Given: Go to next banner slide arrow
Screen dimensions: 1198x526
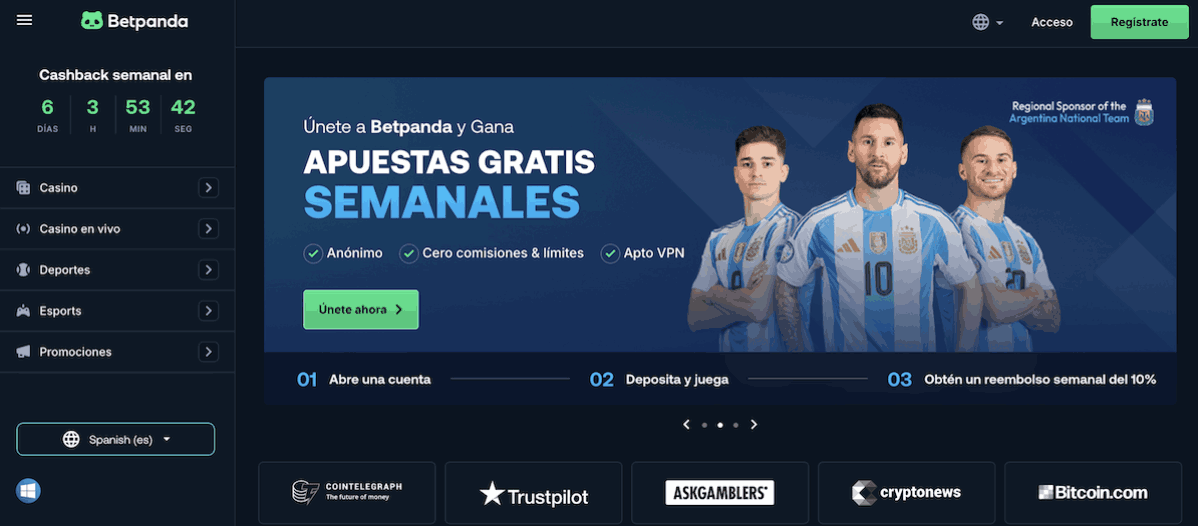Looking at the screenshot, I should pos(754,424).
